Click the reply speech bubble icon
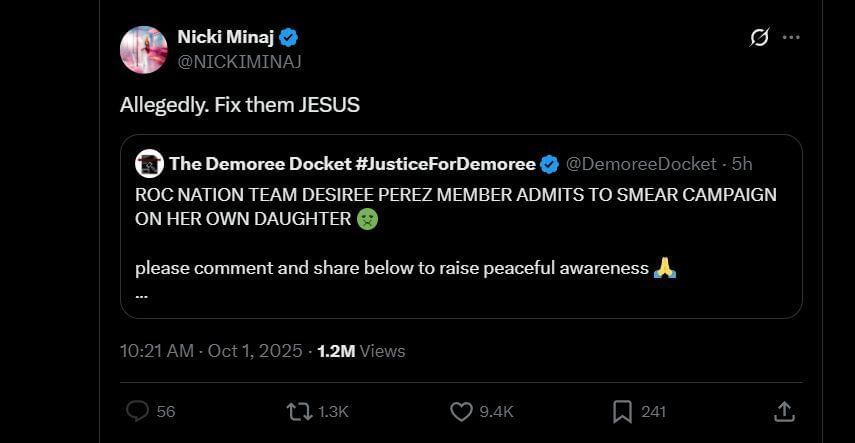The image size is (855, 443). click(x=138, y=411)
